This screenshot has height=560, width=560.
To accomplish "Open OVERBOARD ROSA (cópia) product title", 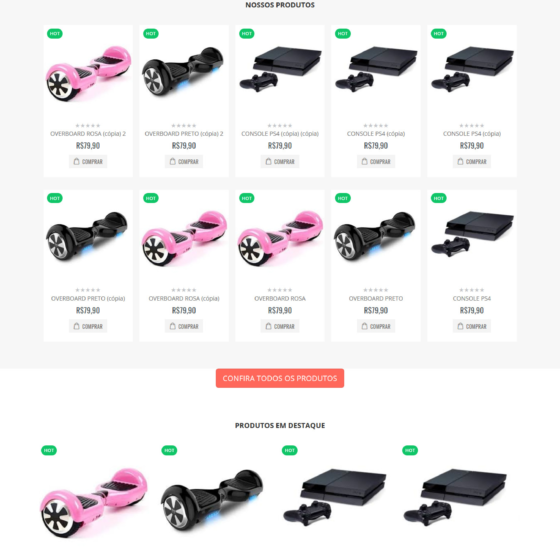I will pyautogui.click(x=184, y=298).
